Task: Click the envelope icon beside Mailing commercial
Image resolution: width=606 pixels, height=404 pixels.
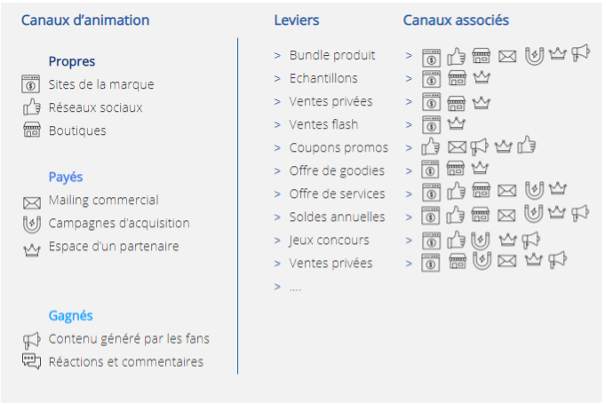Action: (x=32, y=203)
